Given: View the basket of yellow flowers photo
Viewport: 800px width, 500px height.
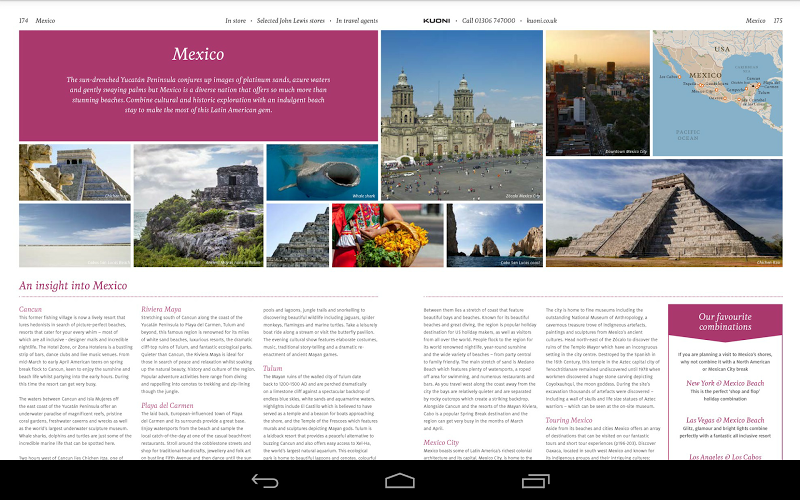Looking at the screenshot, I should click(x=388, y=235).
